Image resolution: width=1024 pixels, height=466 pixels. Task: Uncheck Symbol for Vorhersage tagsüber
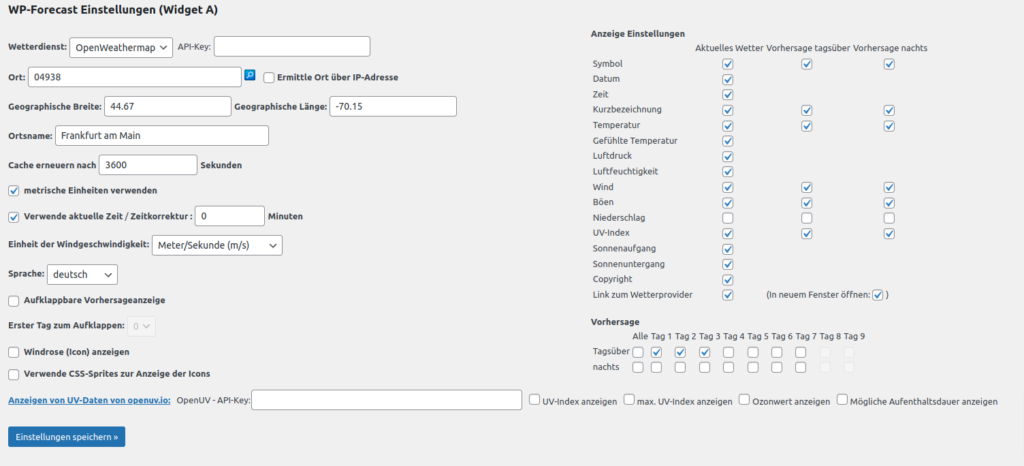(x=807, y=64)
